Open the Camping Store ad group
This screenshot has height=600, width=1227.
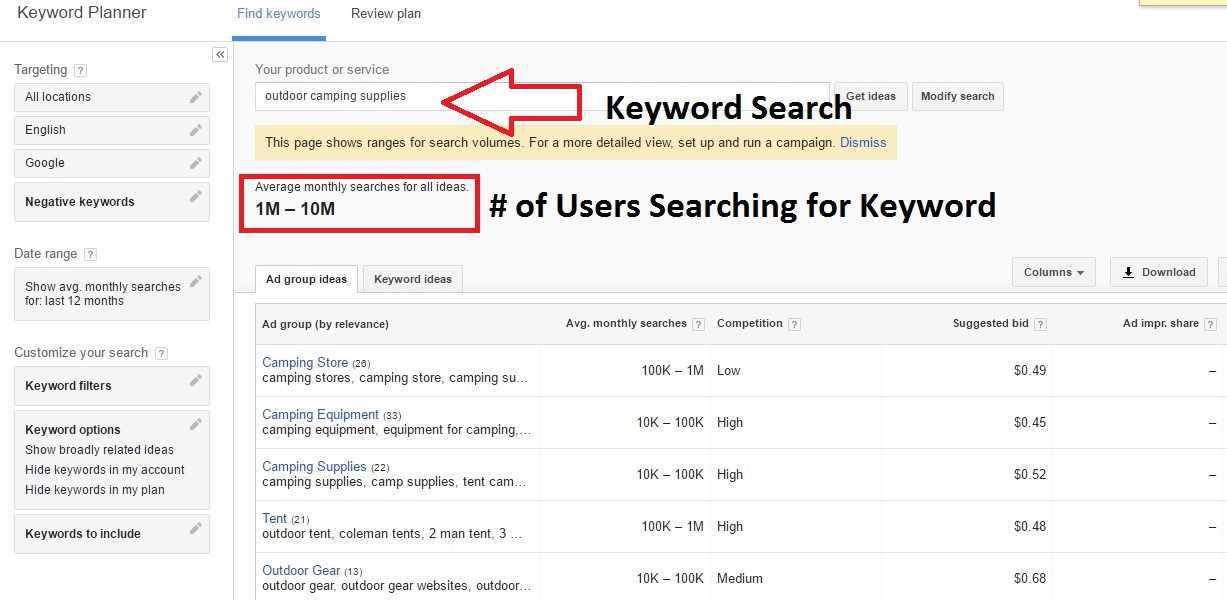[305, 363]
